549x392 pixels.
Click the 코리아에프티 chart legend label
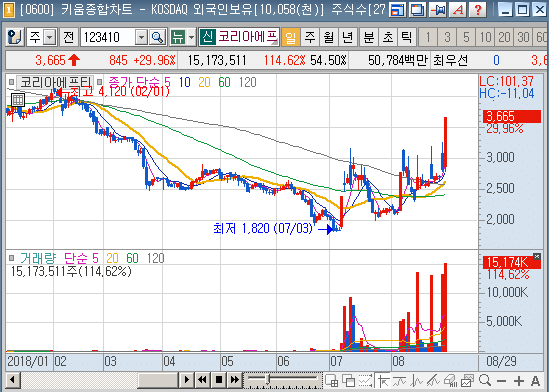tap(55, 83)
